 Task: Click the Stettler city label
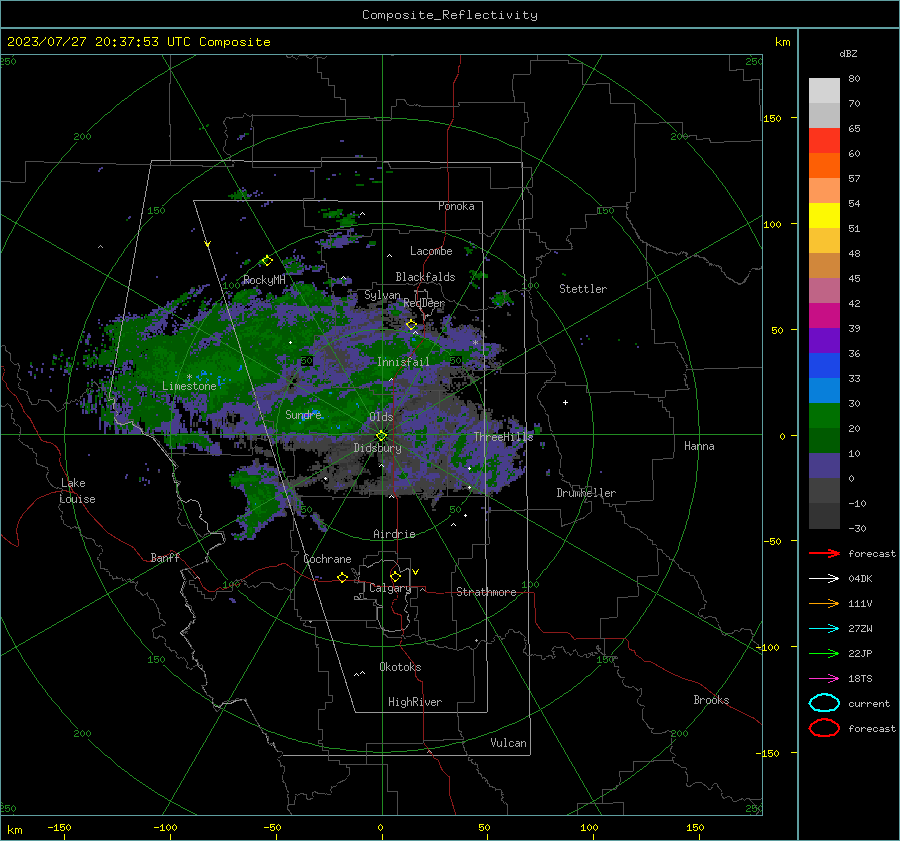pos(583,289)
